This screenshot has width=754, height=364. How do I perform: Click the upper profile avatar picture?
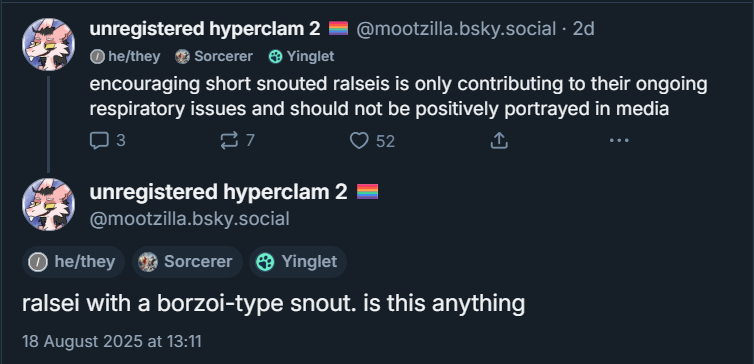click(48, 44)
